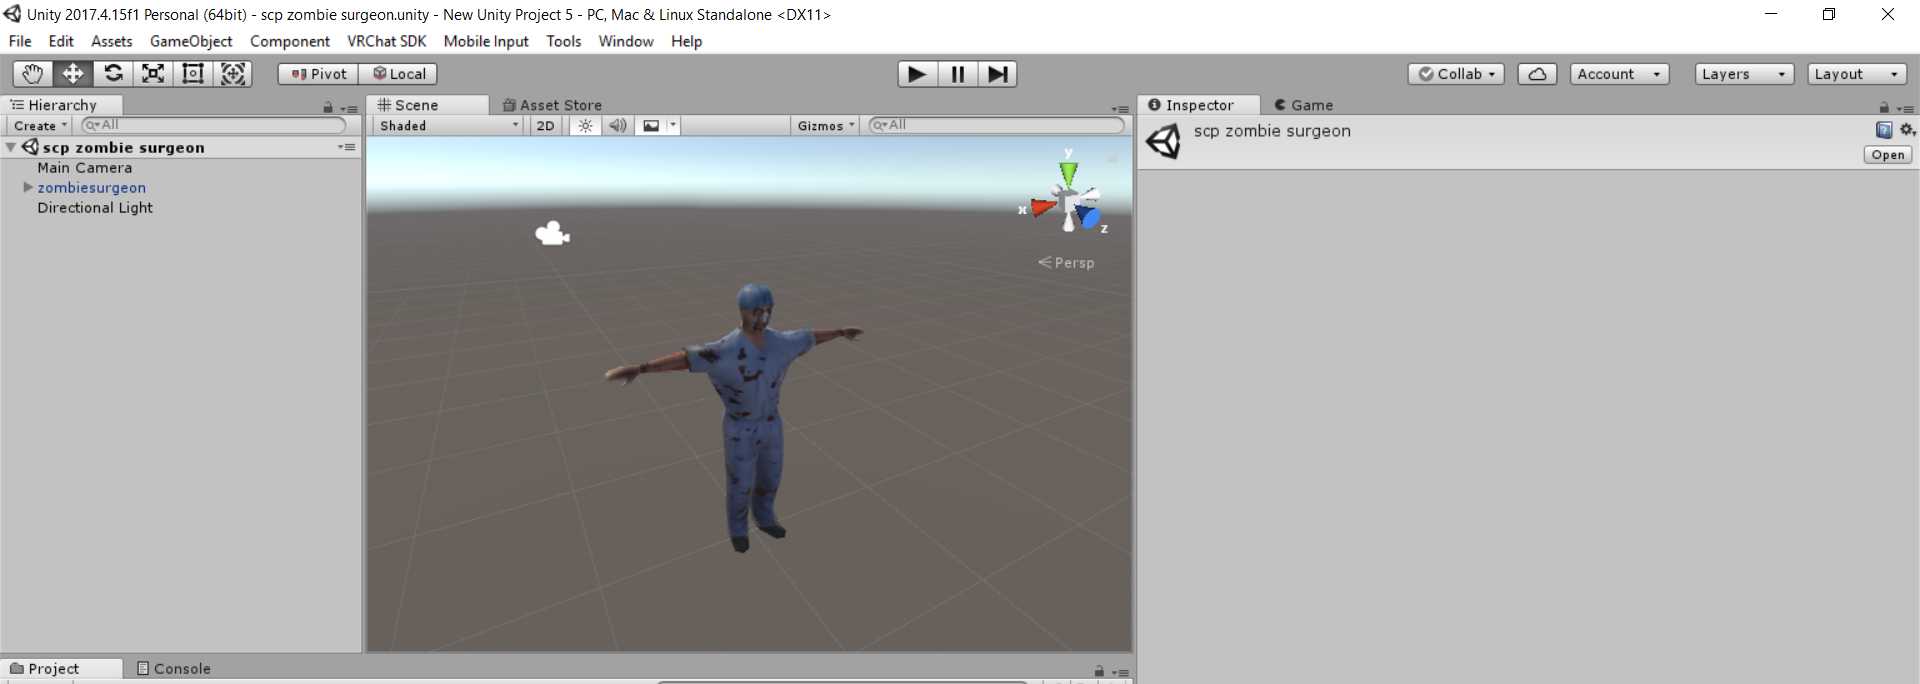Click the Step frame button

[x=997, y=74]
